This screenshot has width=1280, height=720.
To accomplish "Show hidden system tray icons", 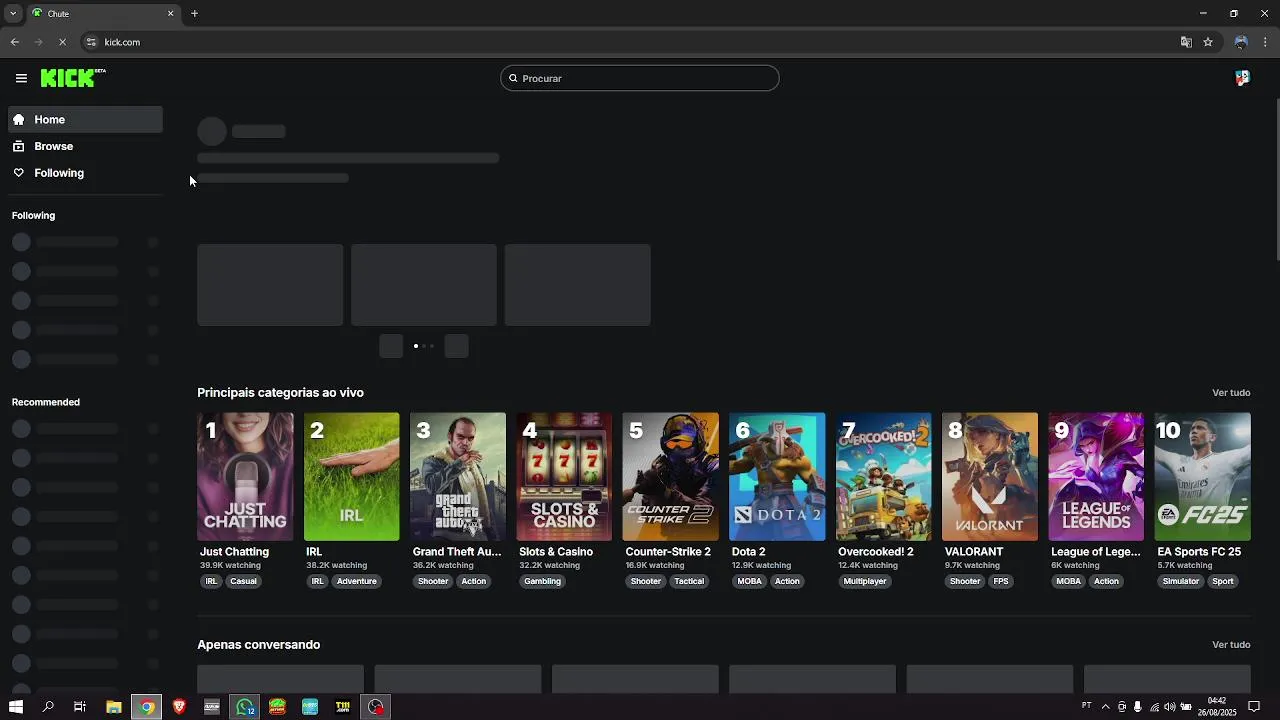I will pos(1105,707).
